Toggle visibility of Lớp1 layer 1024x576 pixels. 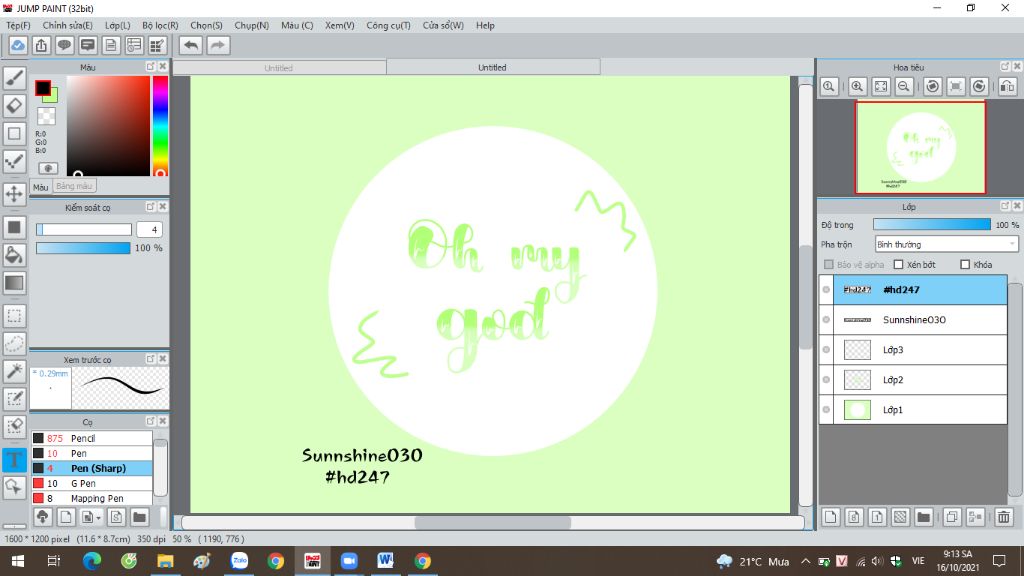tap(826, 409)
